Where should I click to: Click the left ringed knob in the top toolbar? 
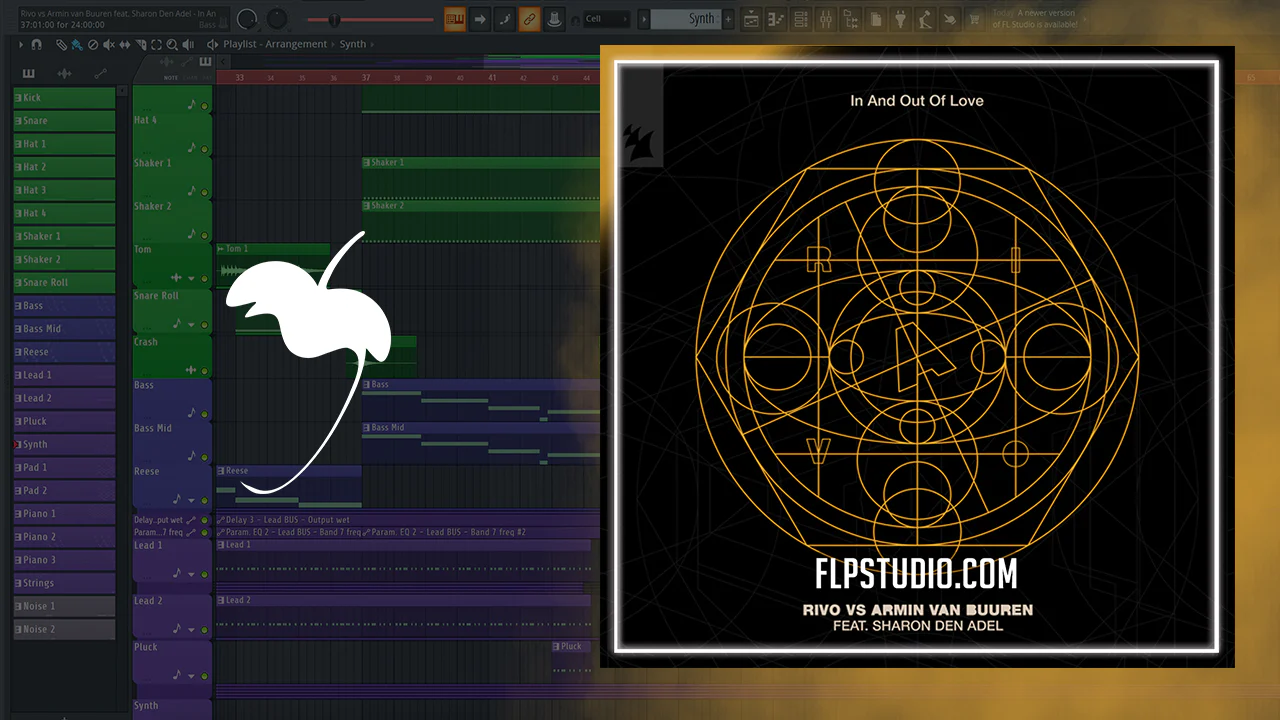247,19
